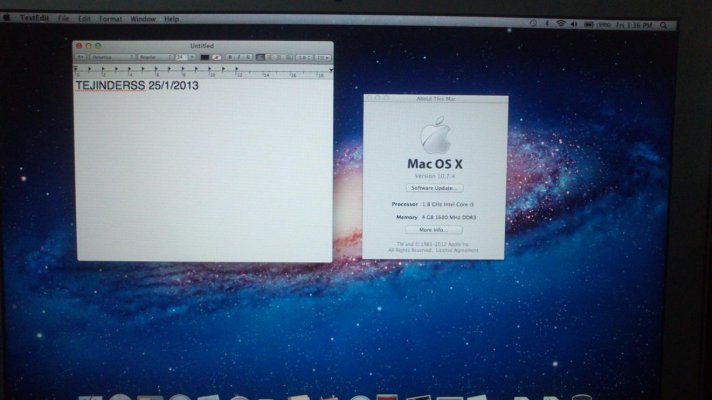The image size is (712, 400).
Task: Select left text alignment
Action: [260, 57]
